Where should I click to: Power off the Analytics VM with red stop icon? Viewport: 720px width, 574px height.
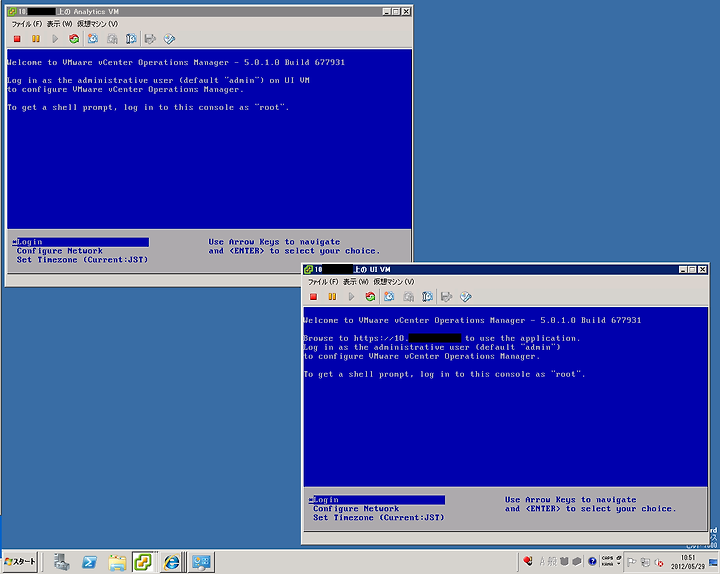17,39
